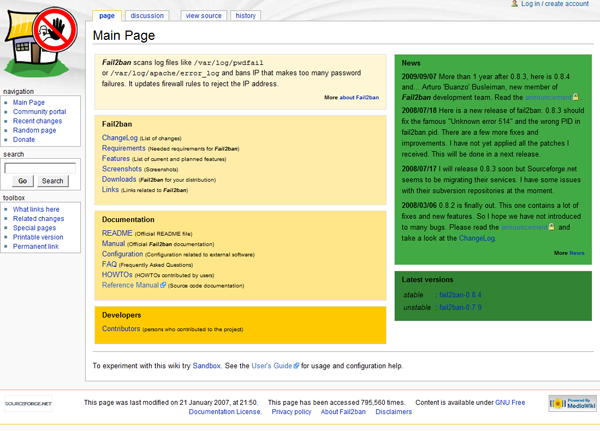The width and height of the screenshot is (600, 431).
Task: Open the README link
Action: (117, 233)
